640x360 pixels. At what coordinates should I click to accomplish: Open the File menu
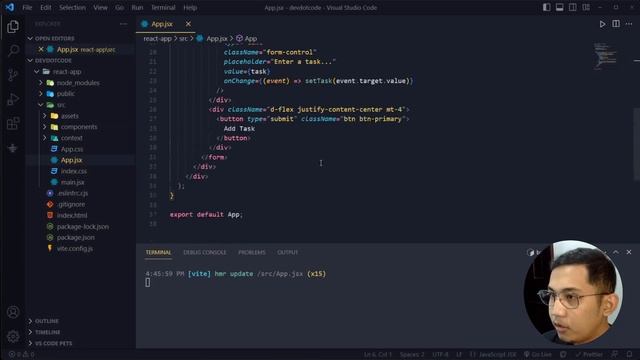pyautogui.click(x=27, y=7)
